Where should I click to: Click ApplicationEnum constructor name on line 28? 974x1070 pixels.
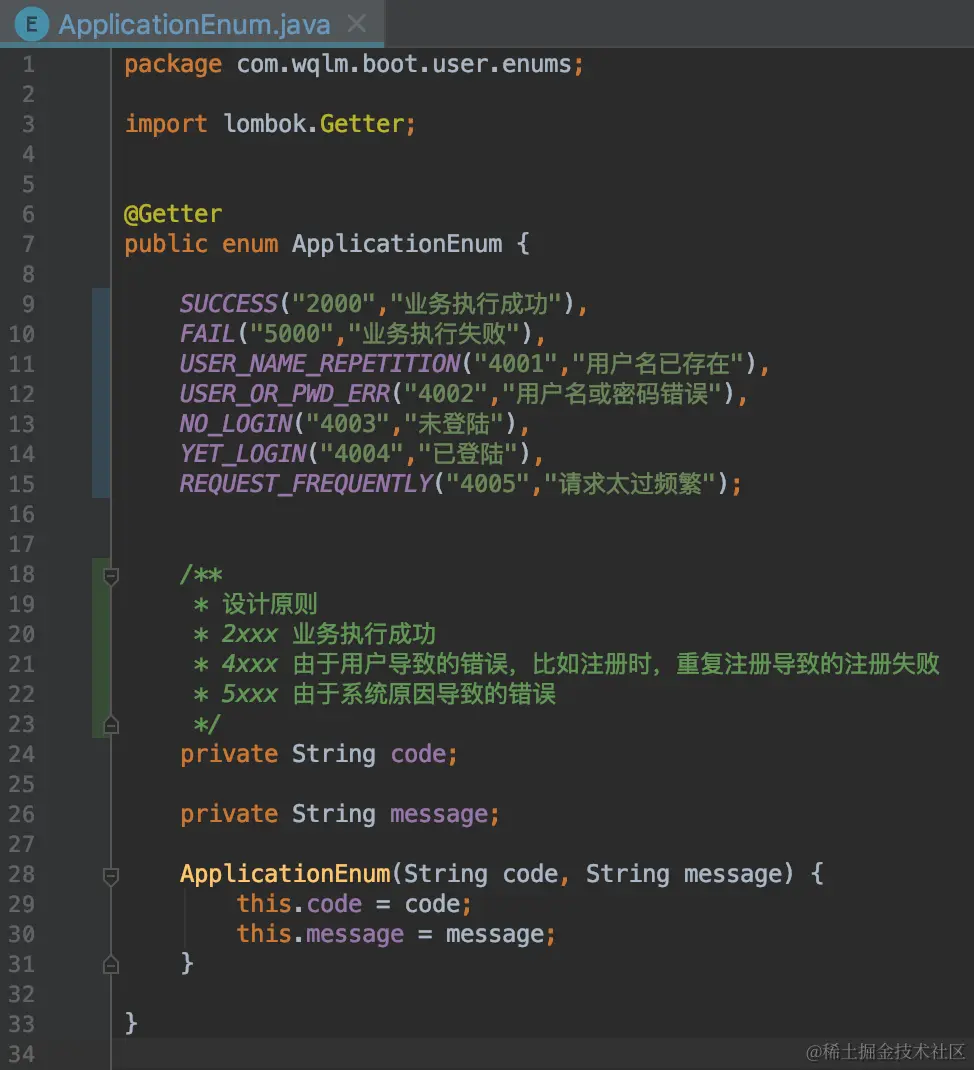285,874
